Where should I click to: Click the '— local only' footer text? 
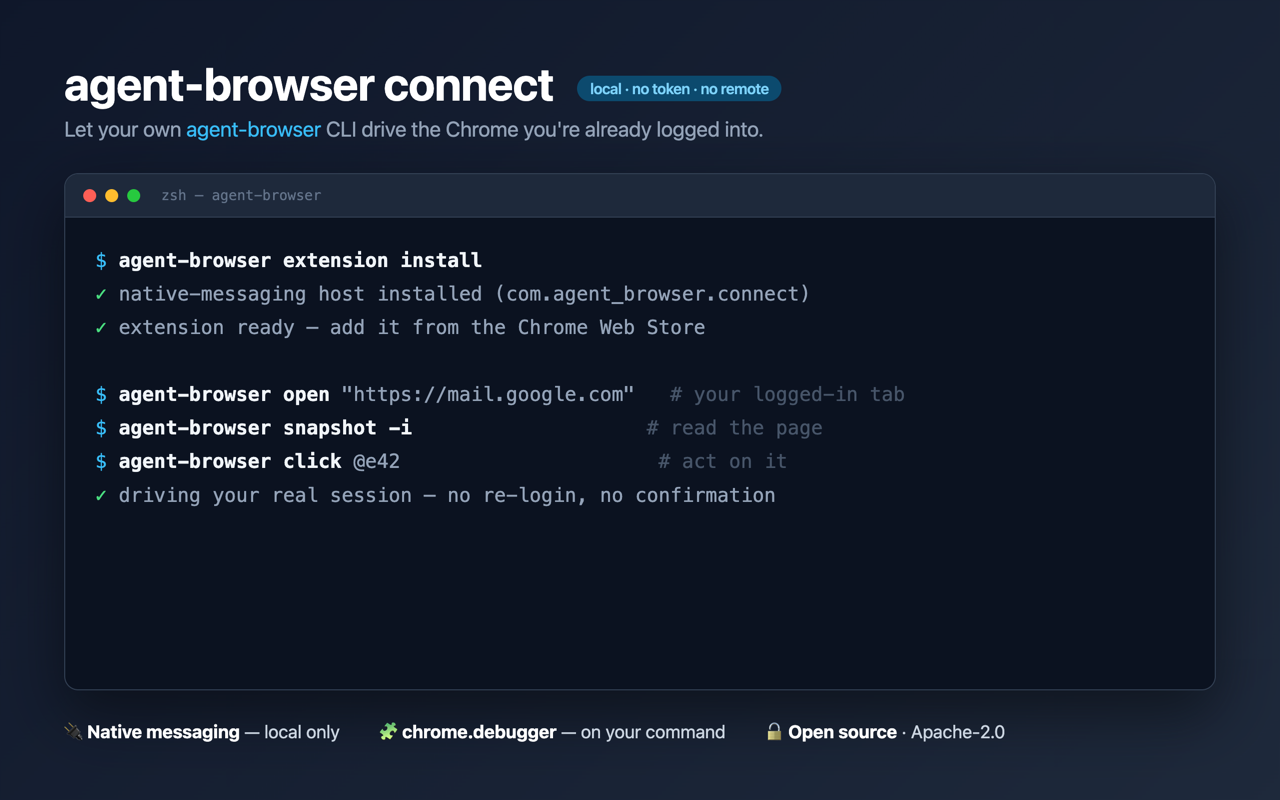(292, 732)
